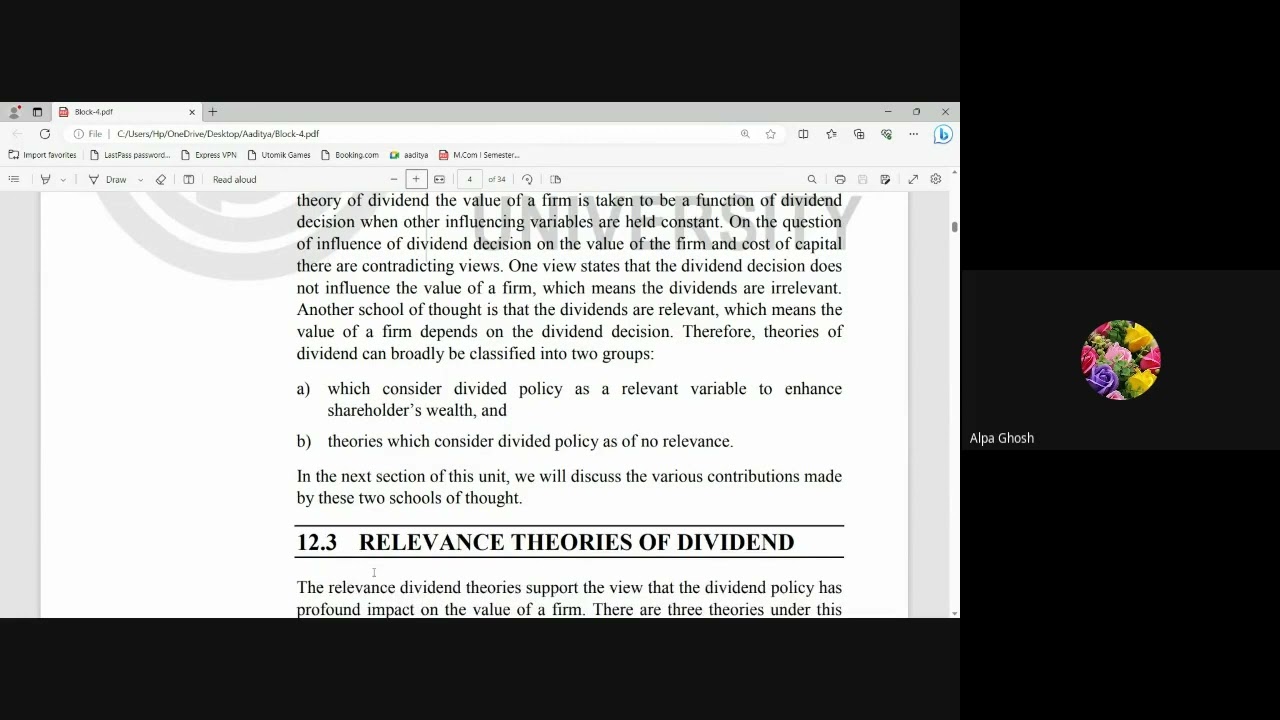
Task: Zoom in the PDF
Action: [416, 179]
